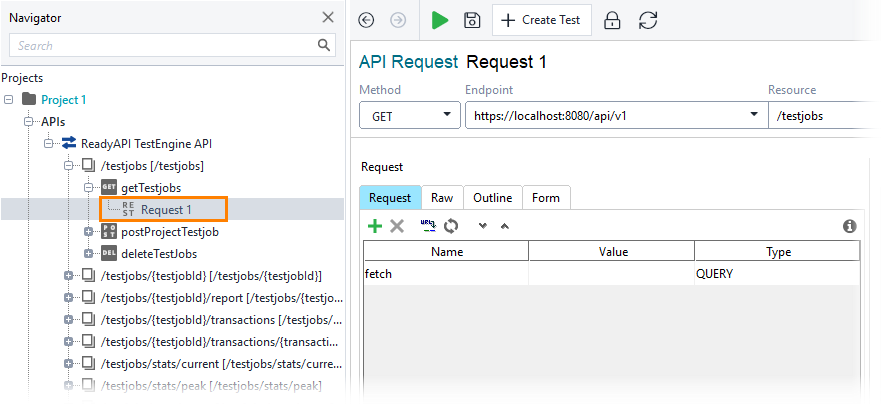Click the URL extract parameters icon
This screenshot has width=882, height=405.
429,226
